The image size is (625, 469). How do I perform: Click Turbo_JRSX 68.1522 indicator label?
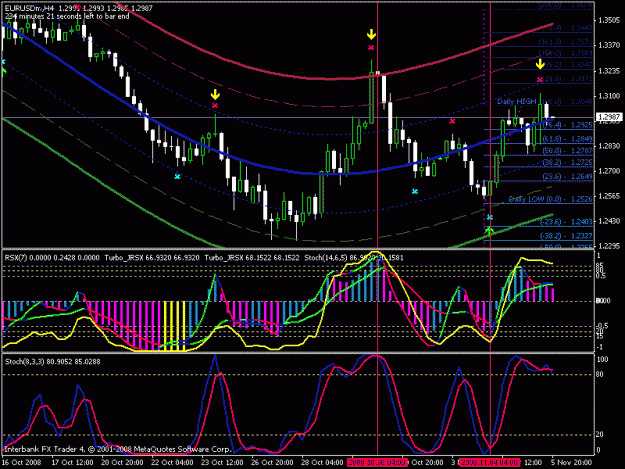pyautogui.click(x=252, y=258)
